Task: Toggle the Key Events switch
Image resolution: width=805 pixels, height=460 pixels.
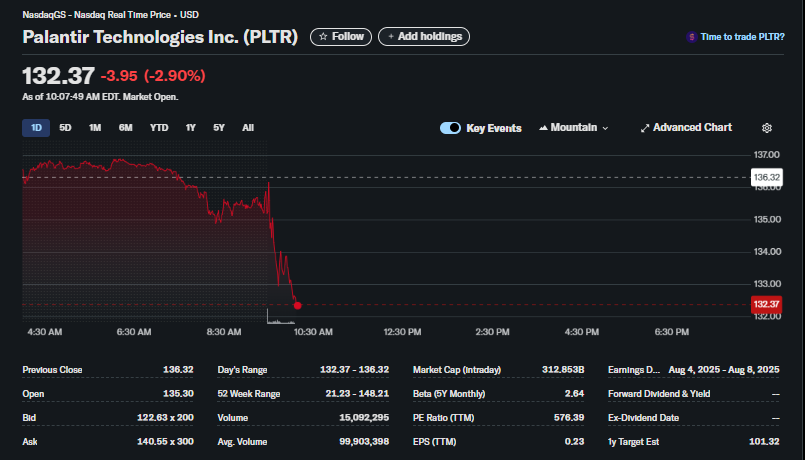Action: point(450,128)
